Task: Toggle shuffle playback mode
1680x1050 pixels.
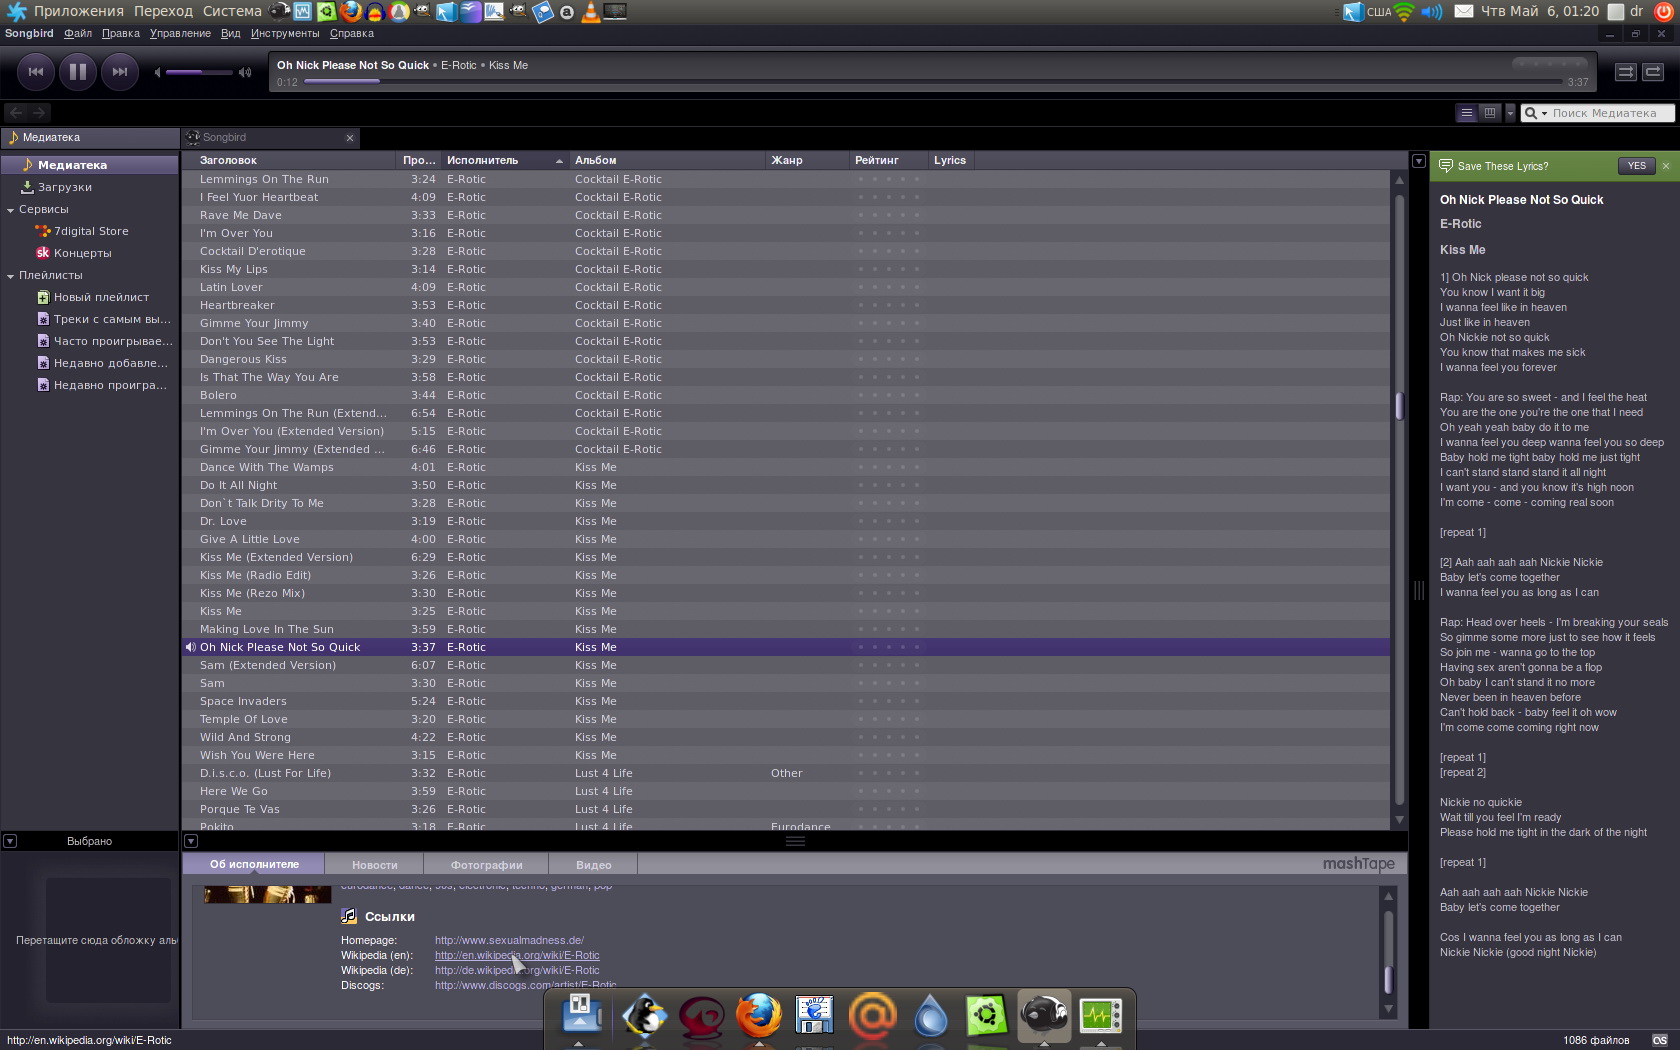Action: (x=1625, y=72)
